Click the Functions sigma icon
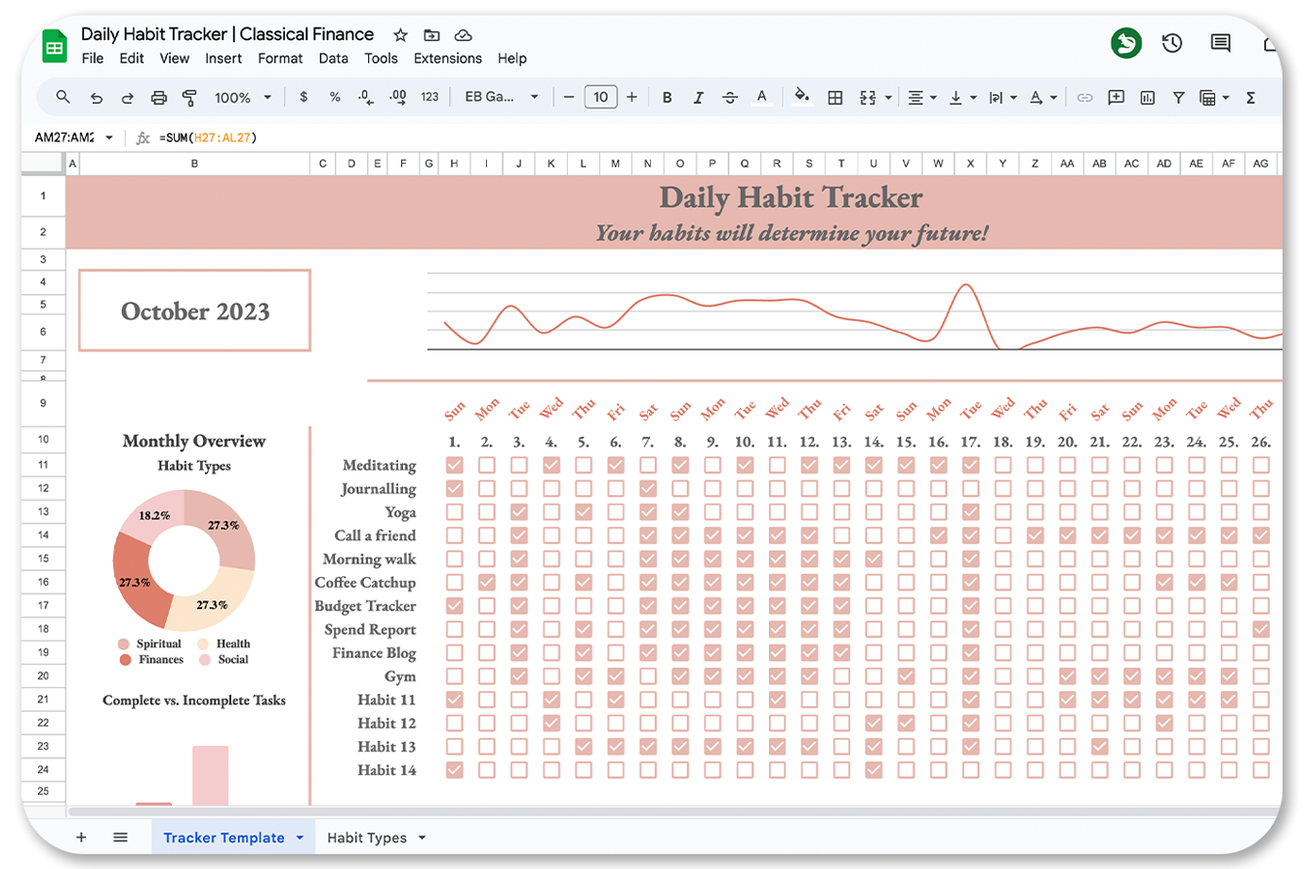 click(1252, 97)
